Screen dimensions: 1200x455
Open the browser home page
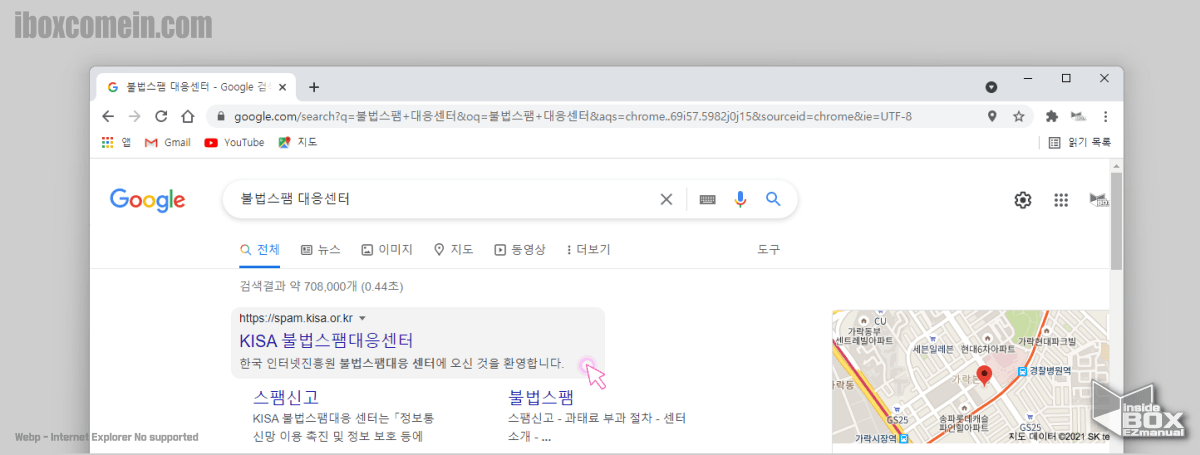click(x=187, y=116)
